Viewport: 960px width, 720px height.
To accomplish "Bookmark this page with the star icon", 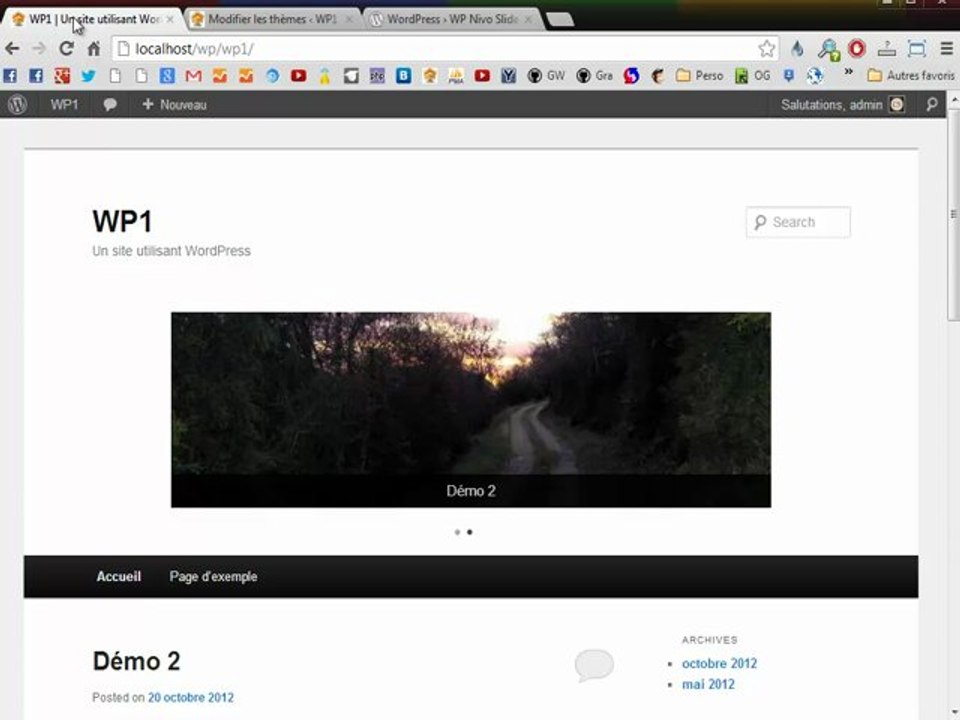I will 766,48.
